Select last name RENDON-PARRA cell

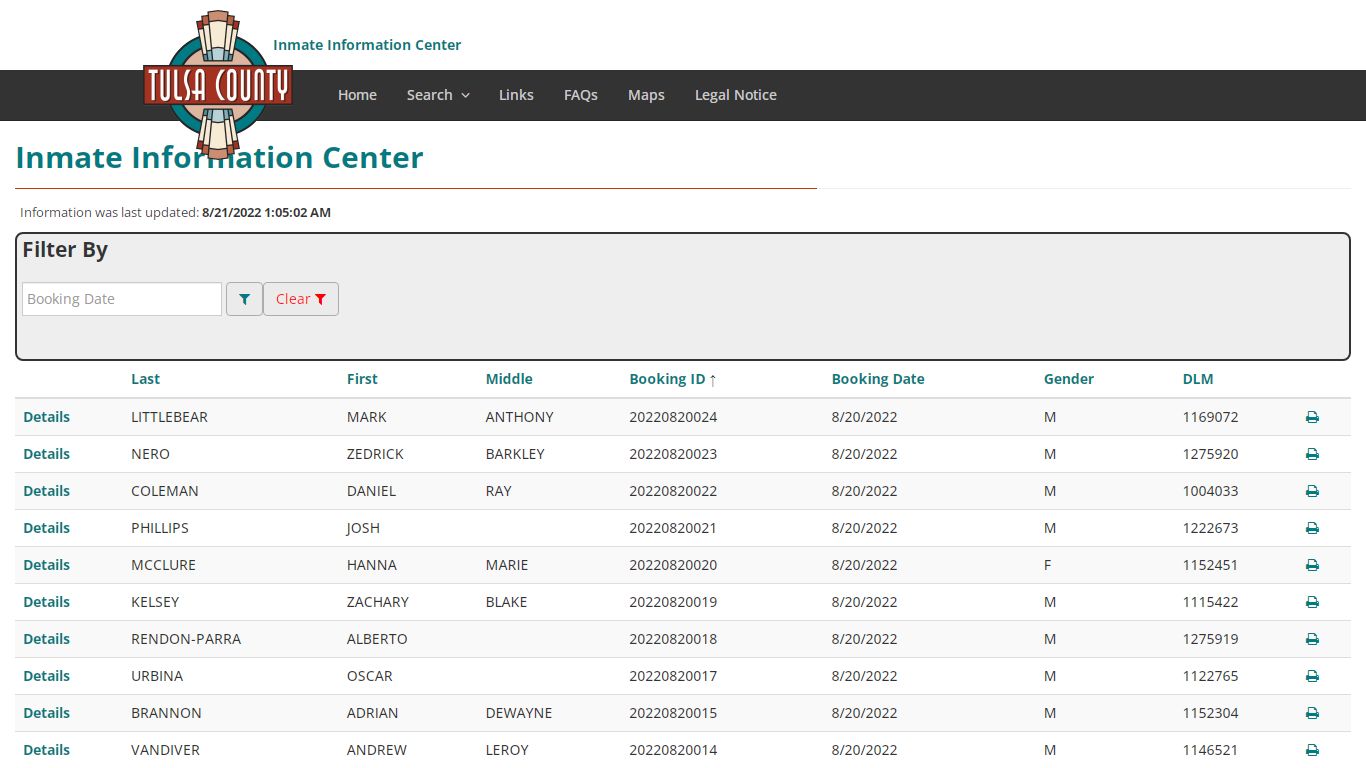pyautogui.click(x=186, y=639)
